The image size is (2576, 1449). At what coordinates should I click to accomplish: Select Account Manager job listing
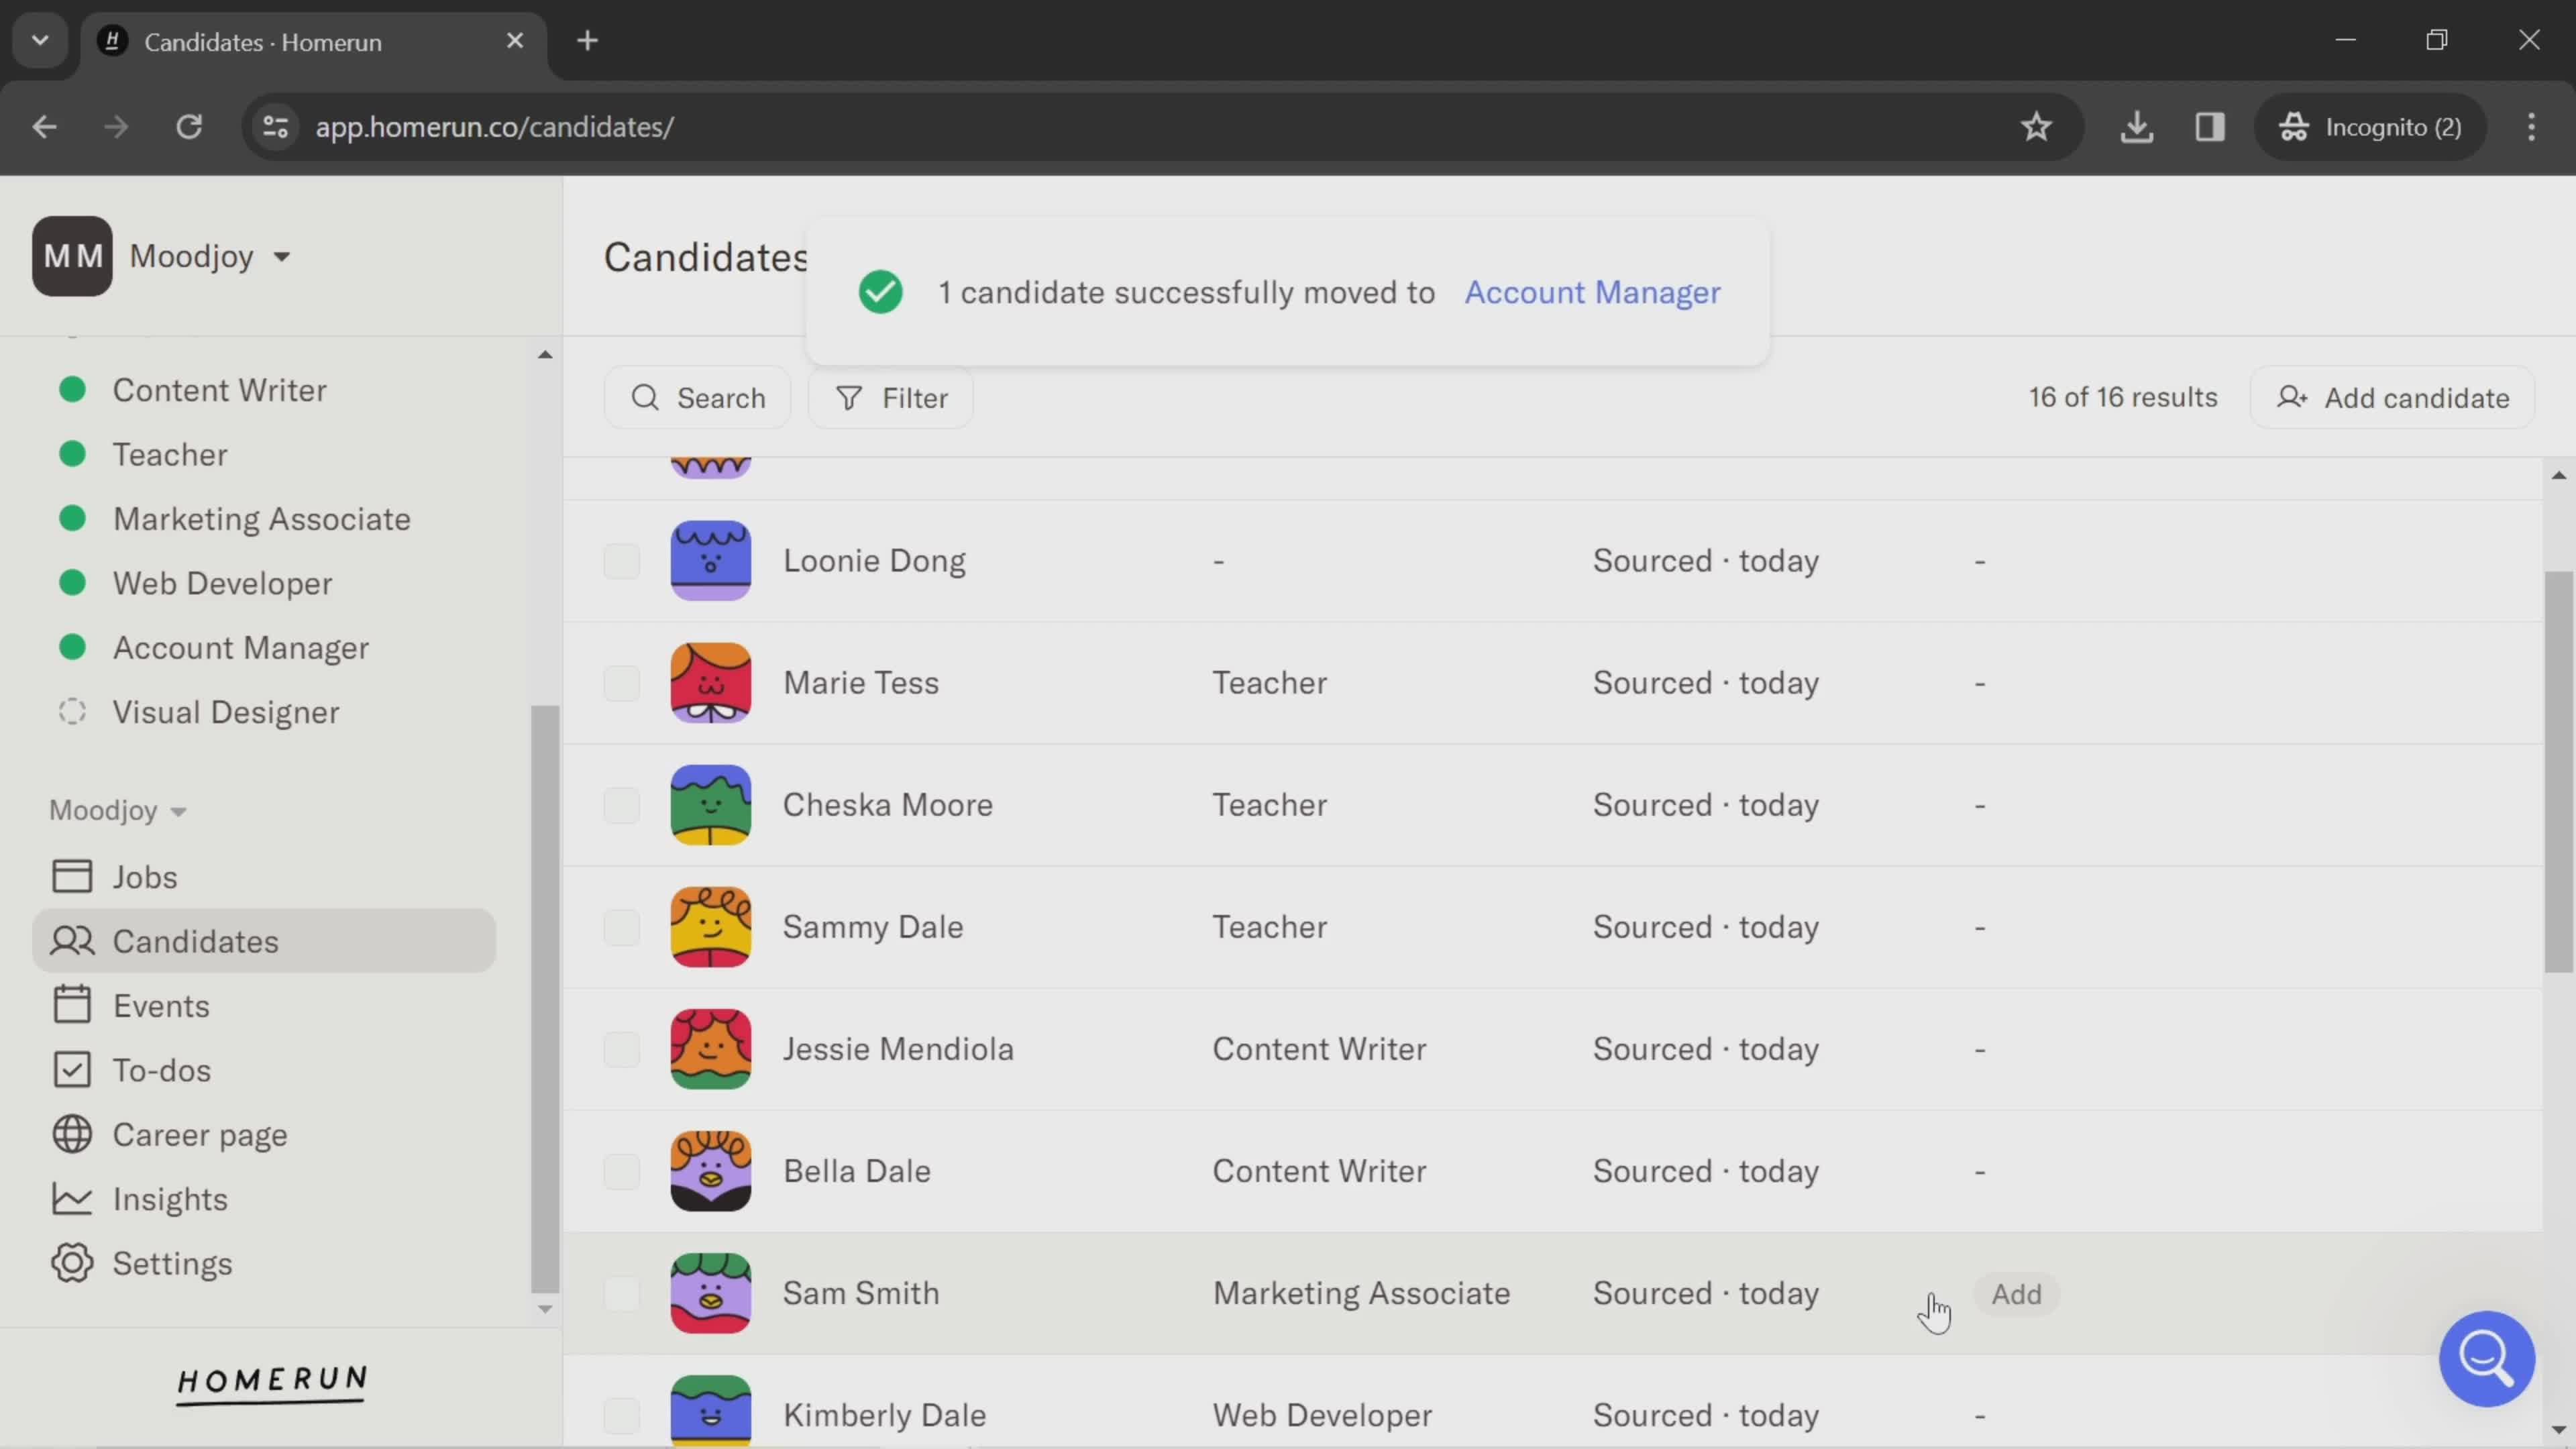click(242, 647)
